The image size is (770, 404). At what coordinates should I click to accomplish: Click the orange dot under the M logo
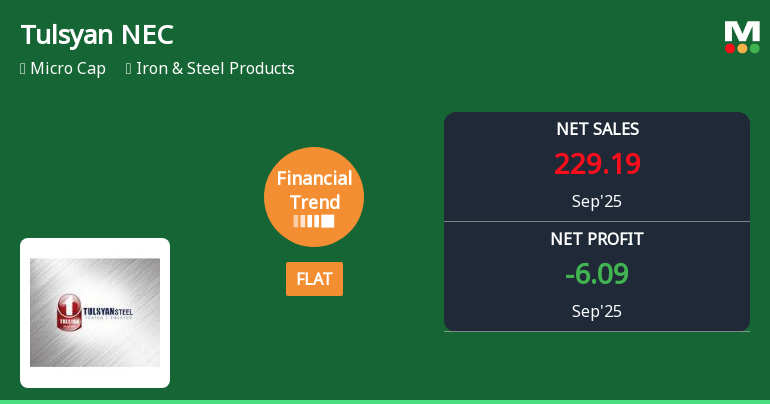(x=742, y=48)
